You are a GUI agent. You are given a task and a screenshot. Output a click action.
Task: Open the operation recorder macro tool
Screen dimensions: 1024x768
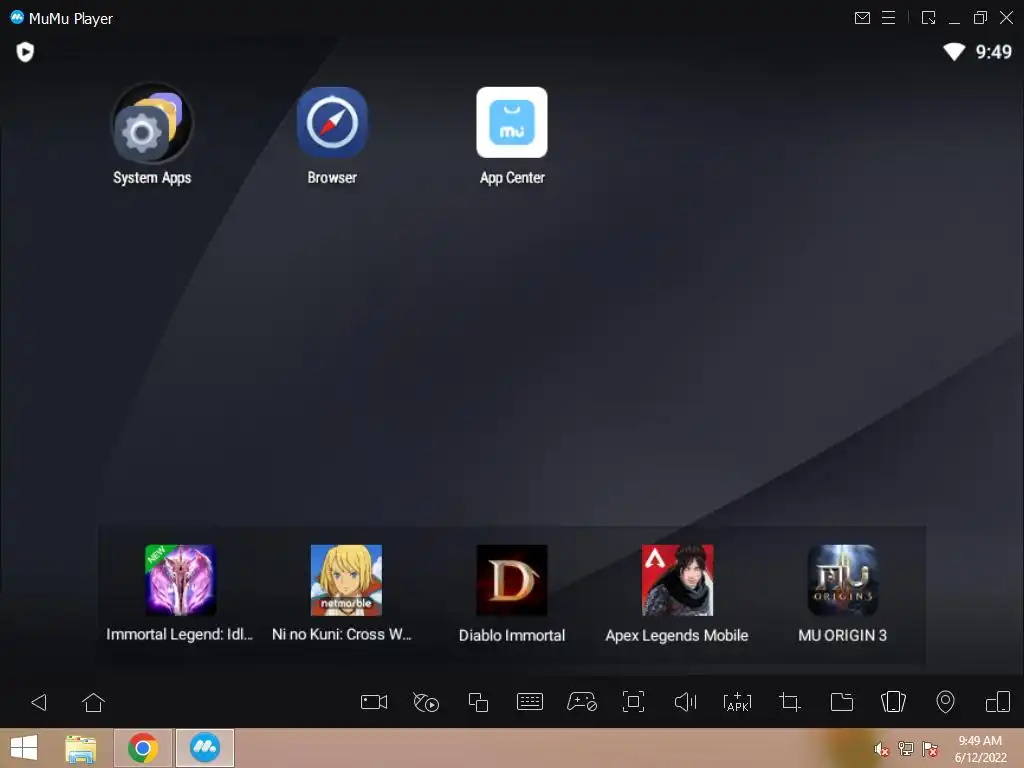pyautogui.click(x=426, y=702)
